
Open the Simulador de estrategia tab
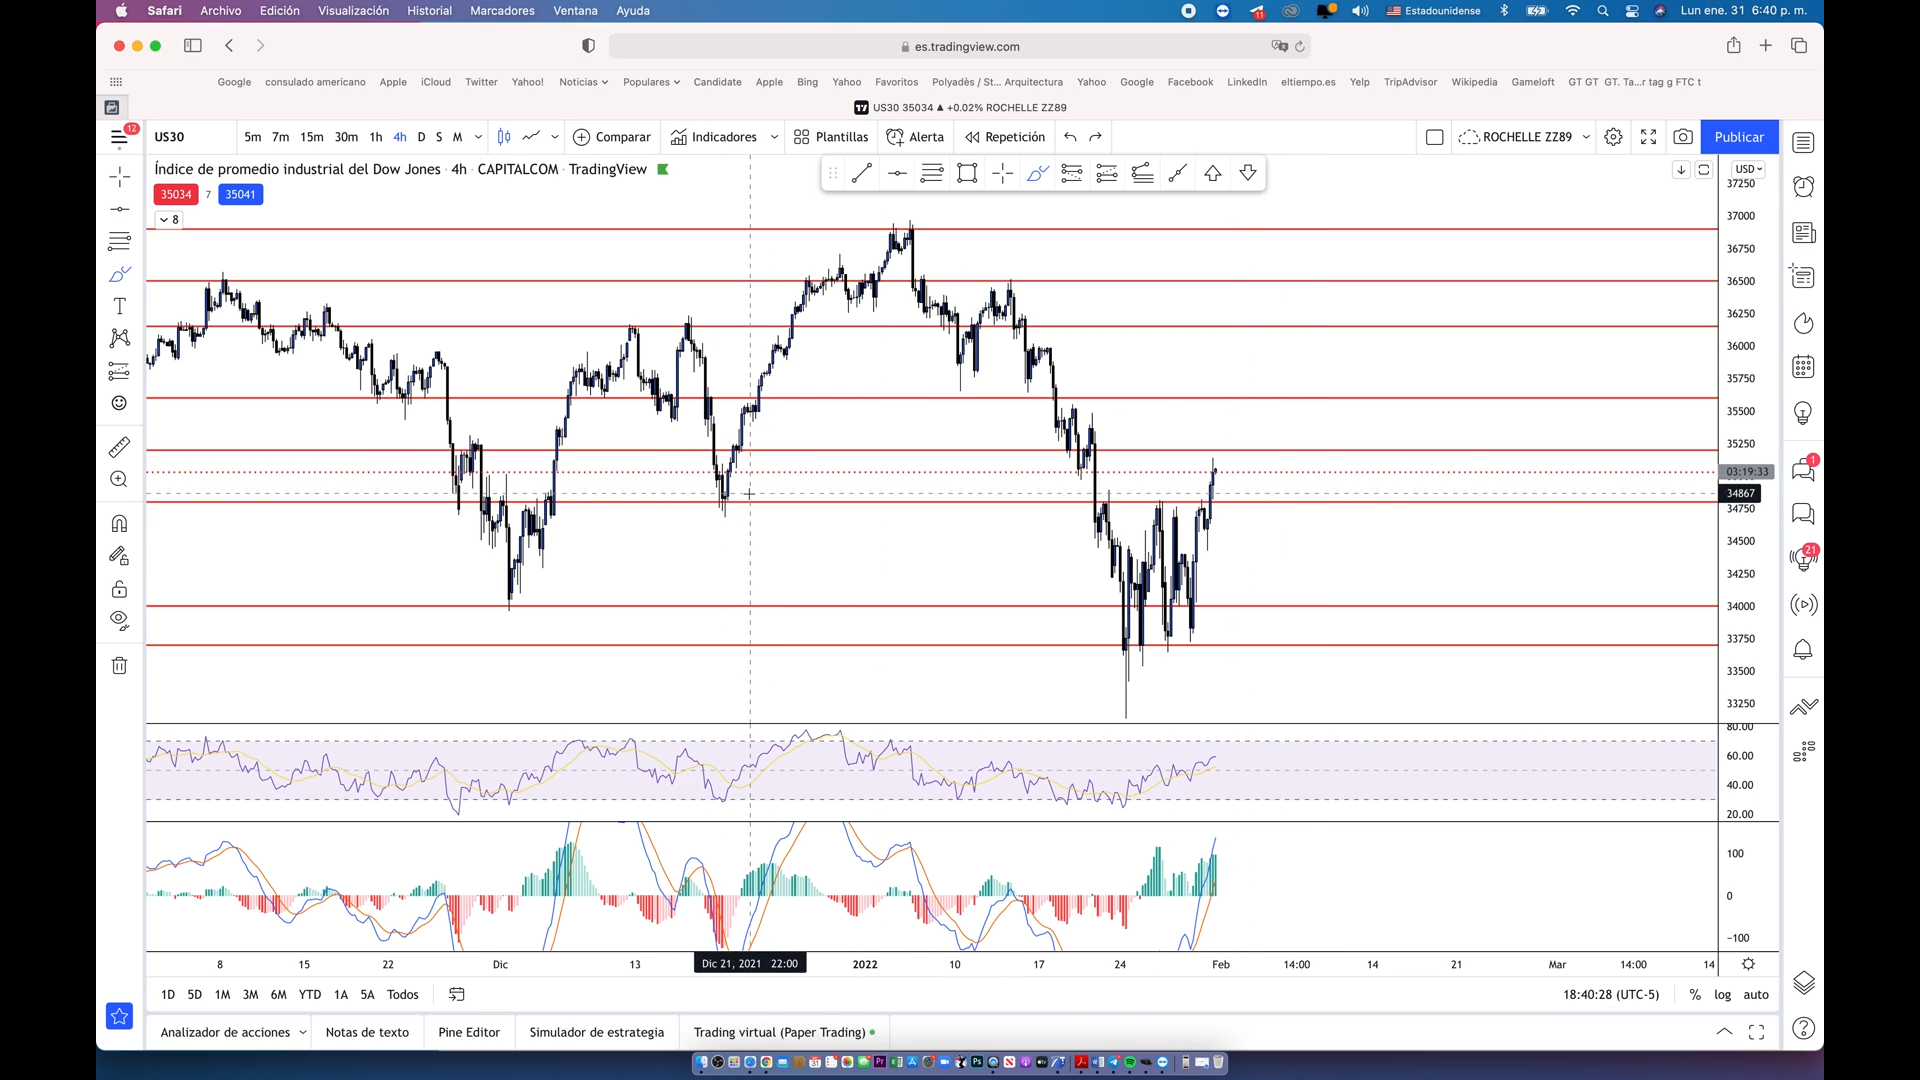pyautogui.click(x=597, y=1033)
